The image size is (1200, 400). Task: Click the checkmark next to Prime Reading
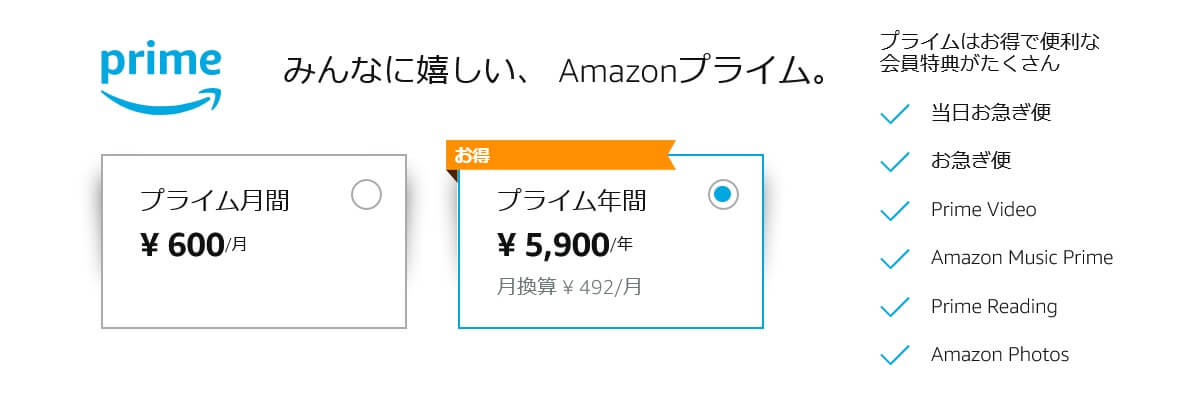coord(893,306)
